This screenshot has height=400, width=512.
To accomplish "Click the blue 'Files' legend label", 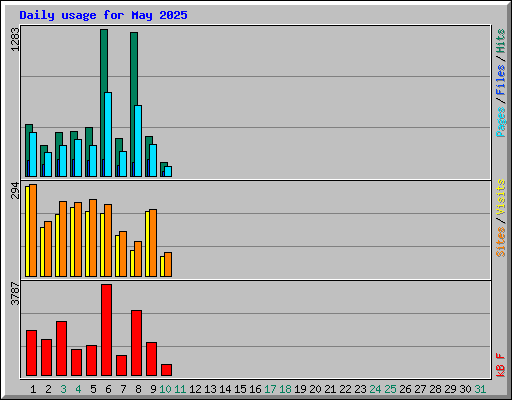I will click(501, 80).
